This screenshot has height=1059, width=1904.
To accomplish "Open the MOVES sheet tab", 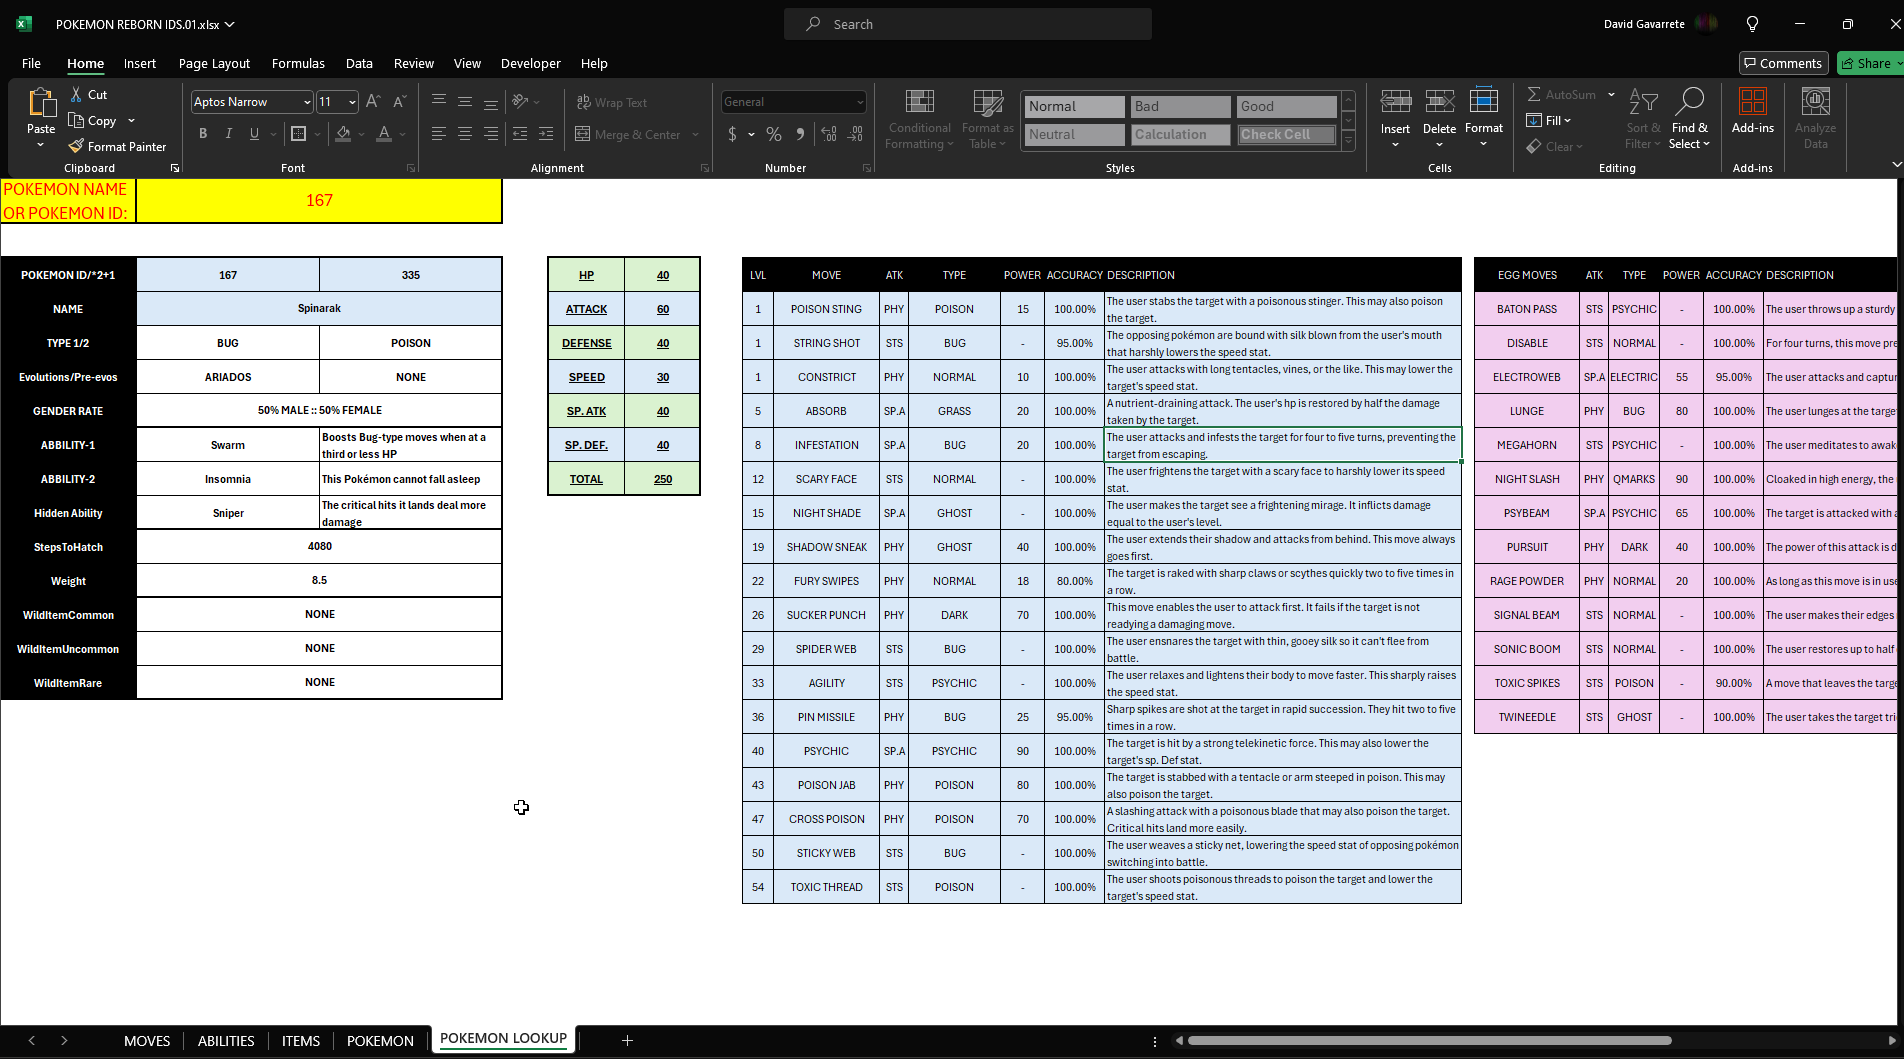I will [x=147, y=1041].
